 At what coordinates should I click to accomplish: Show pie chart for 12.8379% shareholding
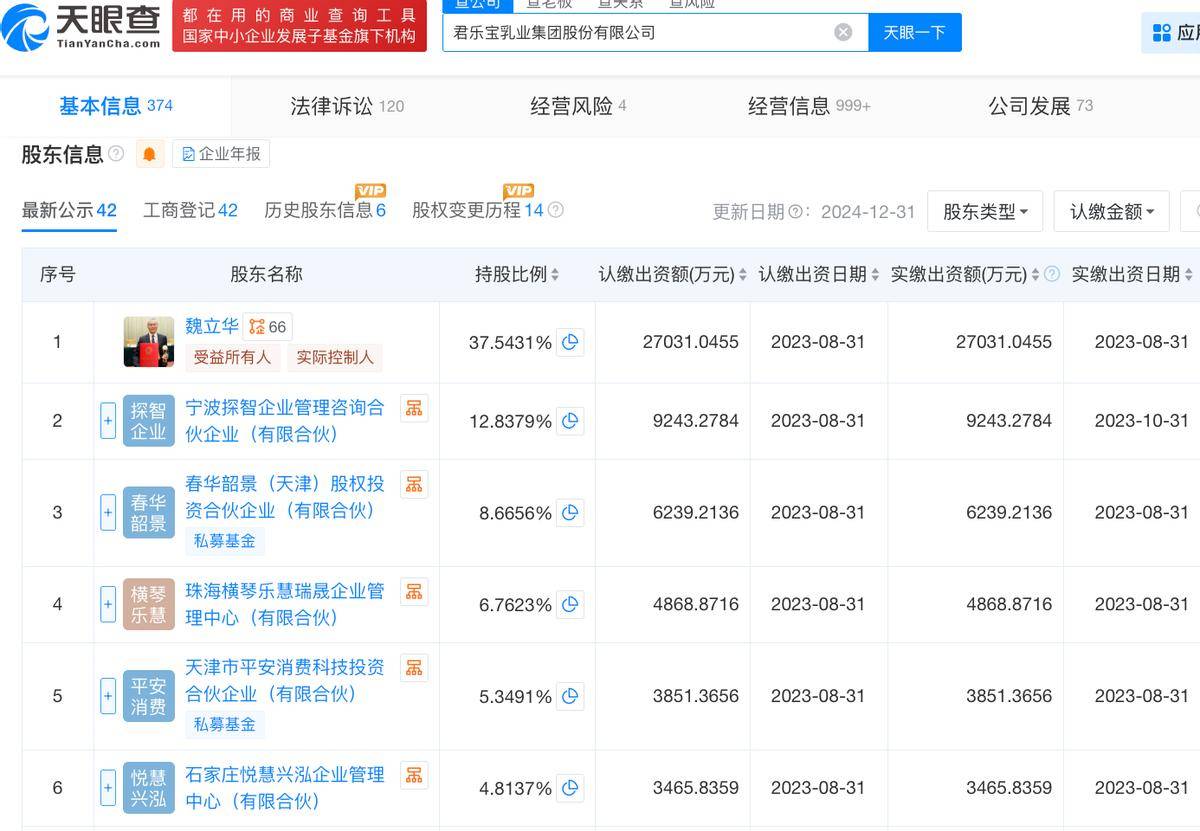point(570,422)
